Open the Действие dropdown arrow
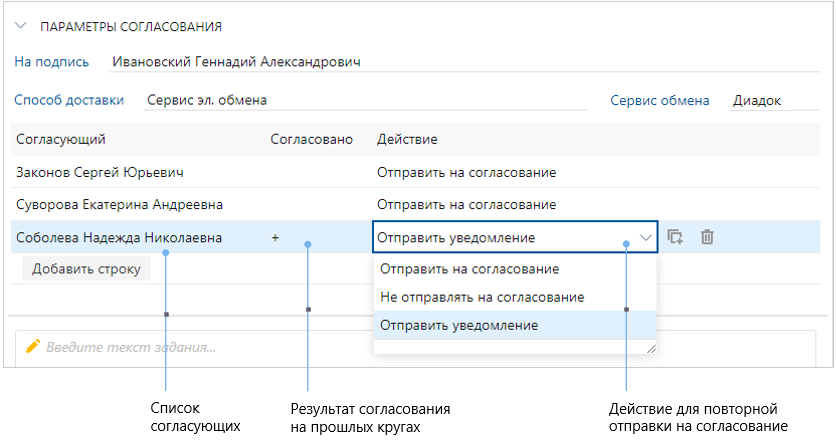Image resolution: width=836 pixels, height=443 pixels. pyautogui.click(x=645, y=238)
